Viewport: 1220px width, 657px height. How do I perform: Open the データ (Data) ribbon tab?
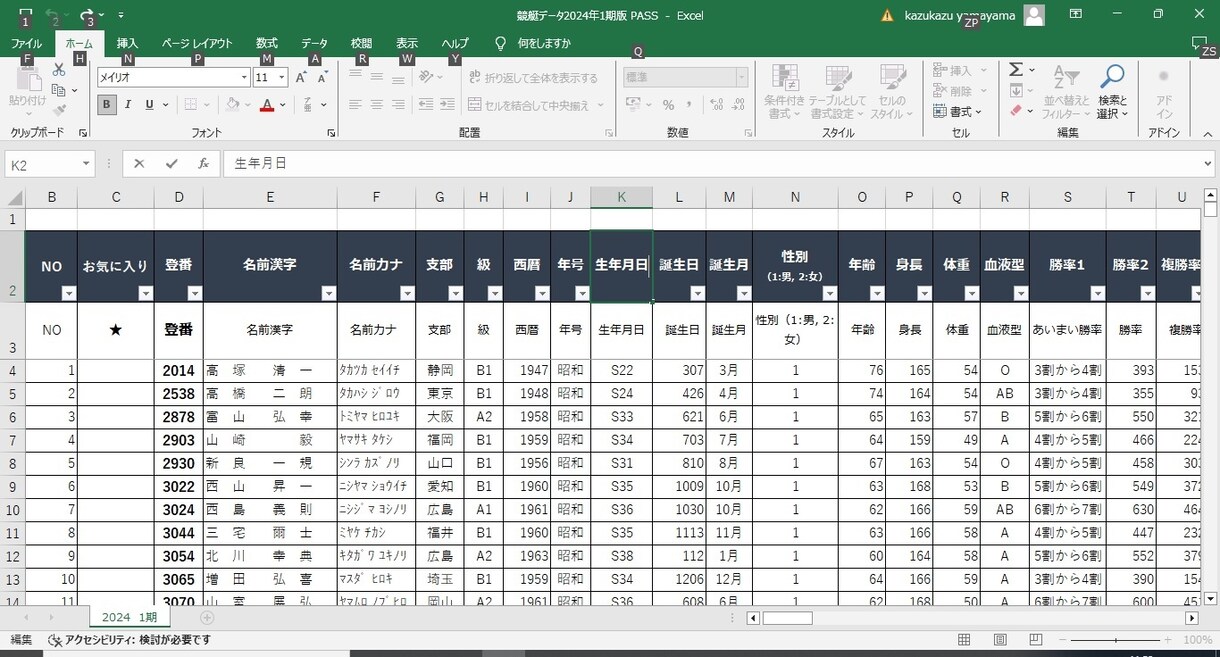(x=314, y=44)
